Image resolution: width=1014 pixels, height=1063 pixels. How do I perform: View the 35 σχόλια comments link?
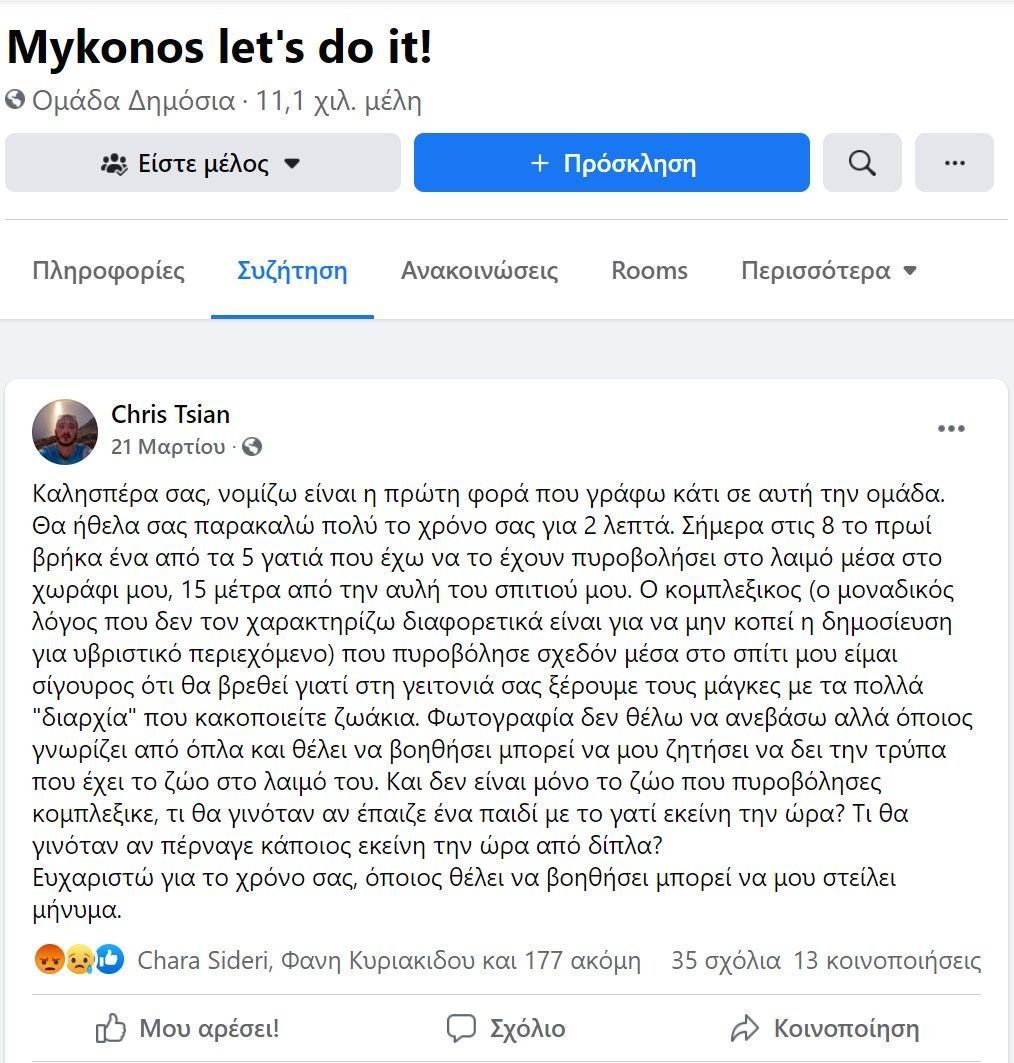point(726,960)
